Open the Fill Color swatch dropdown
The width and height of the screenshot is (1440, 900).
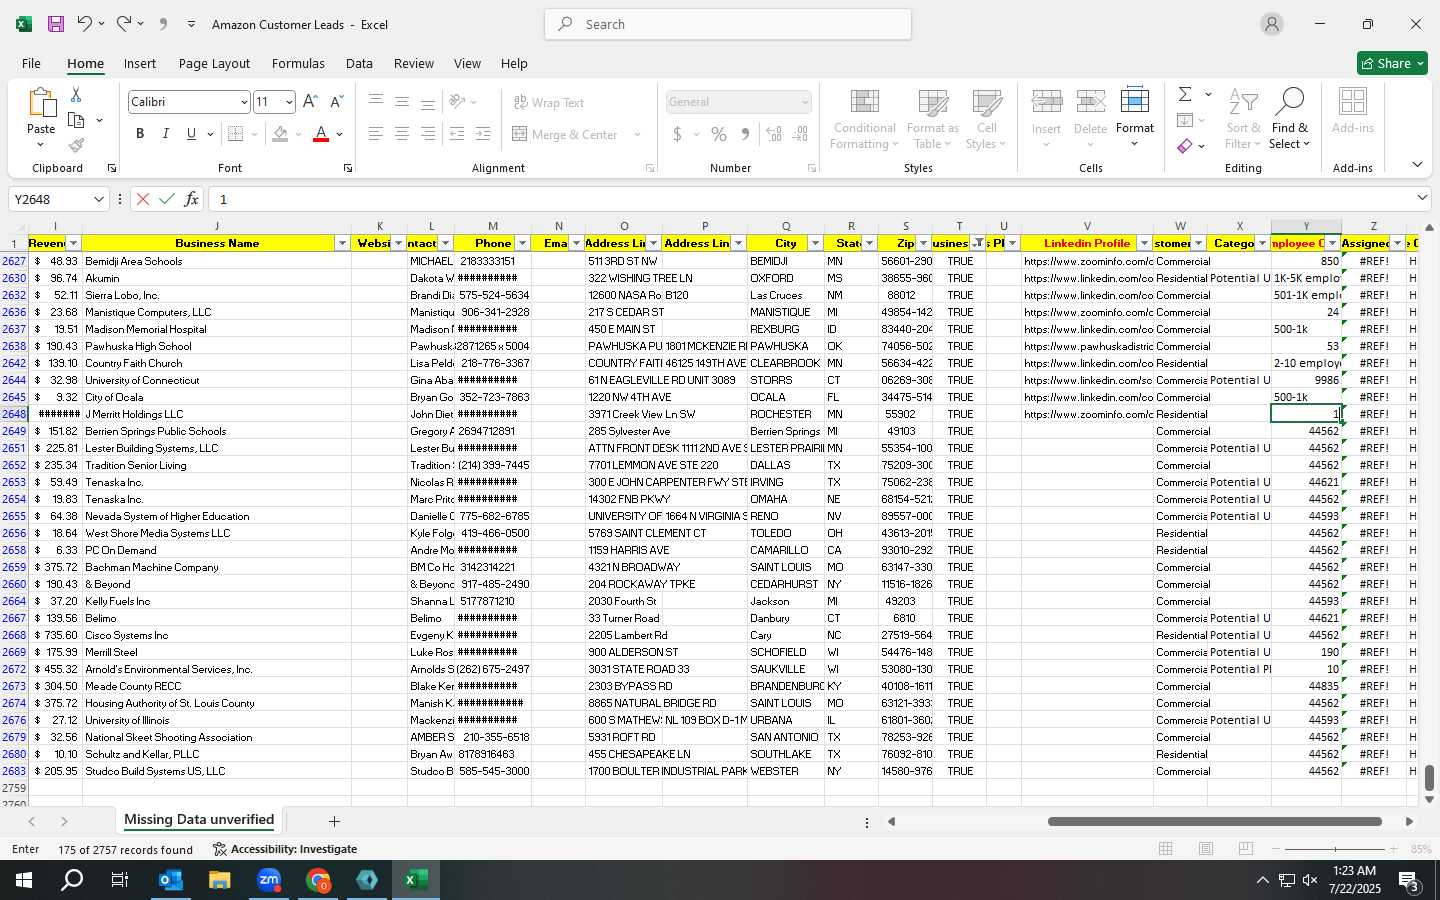299,134
